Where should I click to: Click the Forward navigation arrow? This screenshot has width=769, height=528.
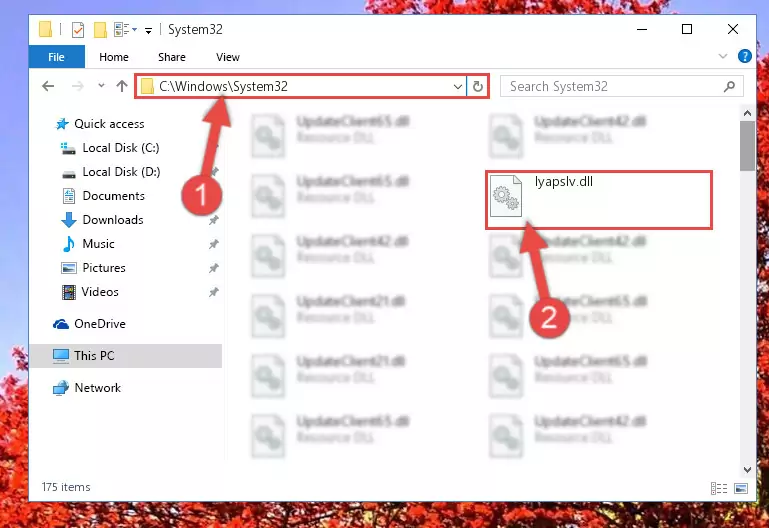point(77,86)
